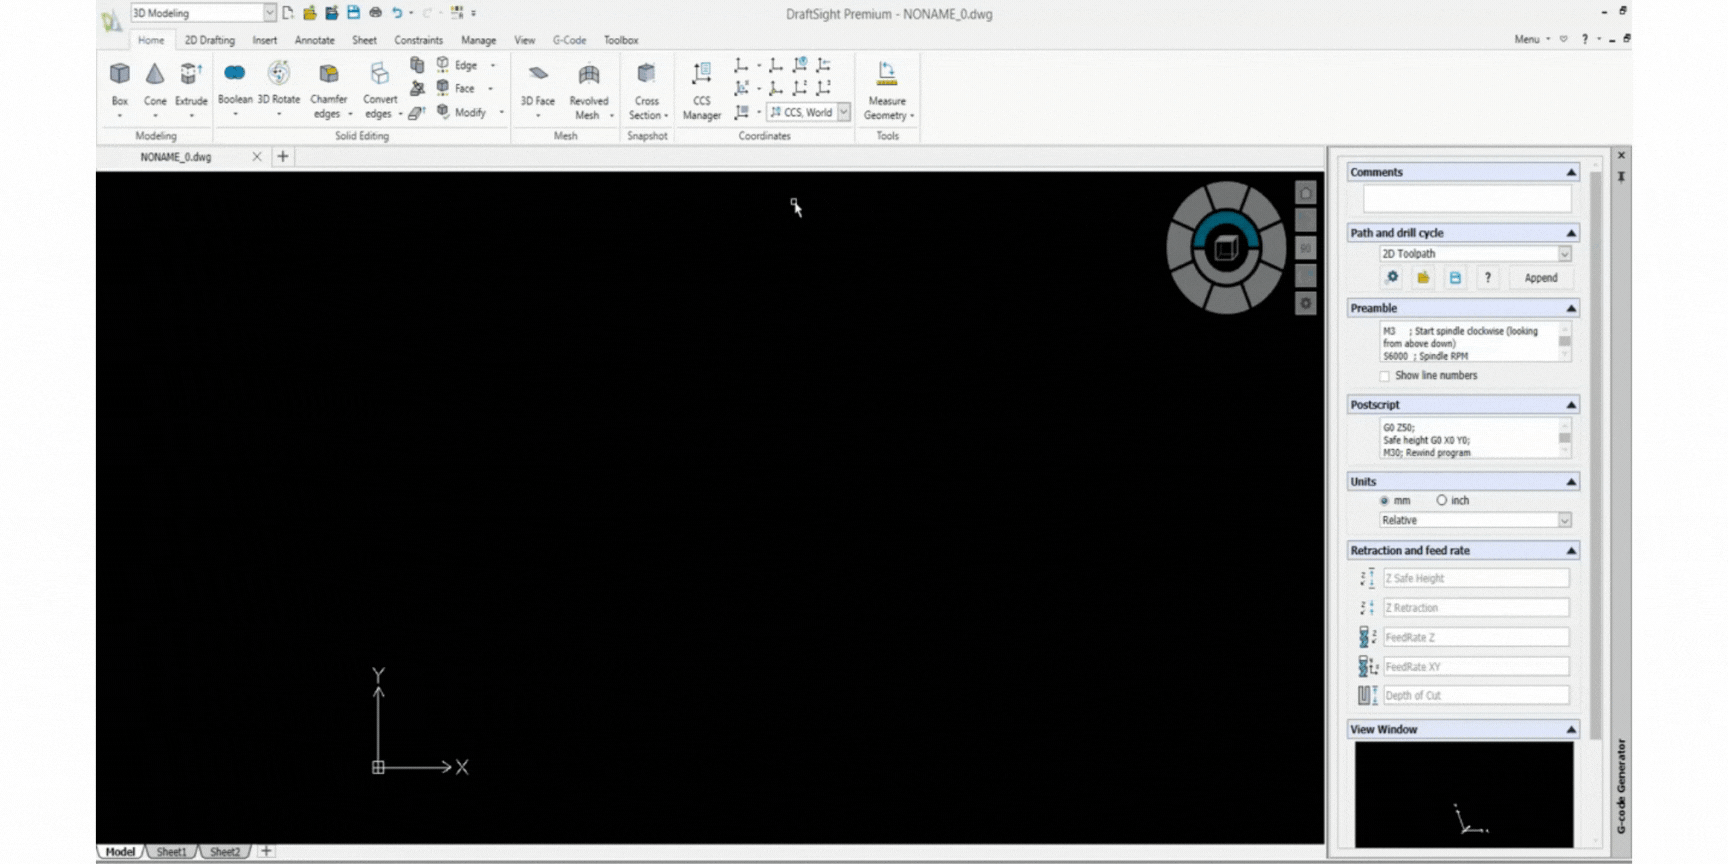Click the Print icon in quick access toolbar
The image size is (1728, 864).
[375, 13]
